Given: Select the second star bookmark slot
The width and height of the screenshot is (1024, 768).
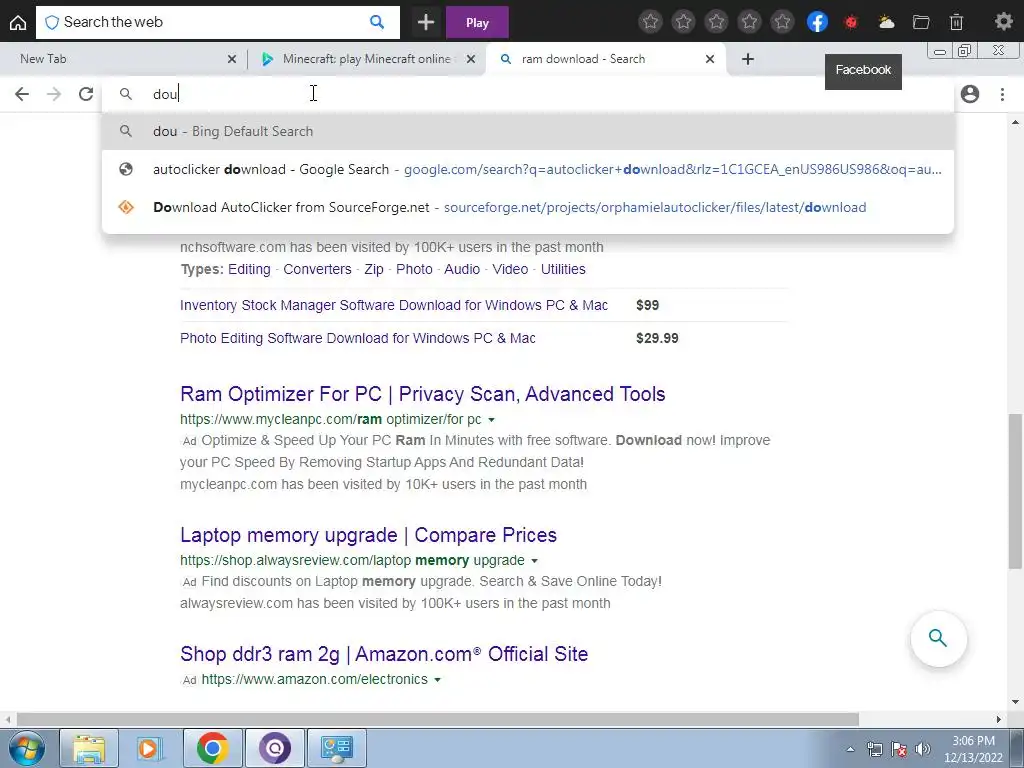Looking at the screenshot, I should tap(683, 22).
